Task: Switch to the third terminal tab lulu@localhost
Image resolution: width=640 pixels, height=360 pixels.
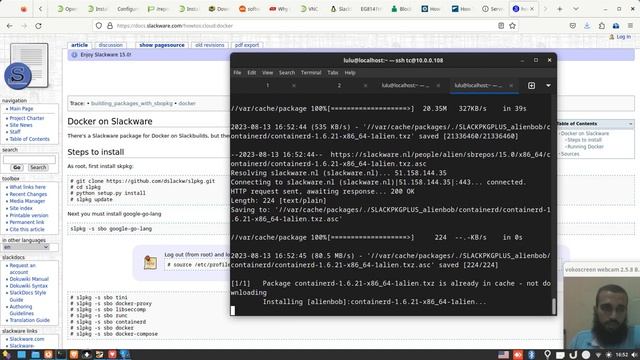Action: [405, 85]
